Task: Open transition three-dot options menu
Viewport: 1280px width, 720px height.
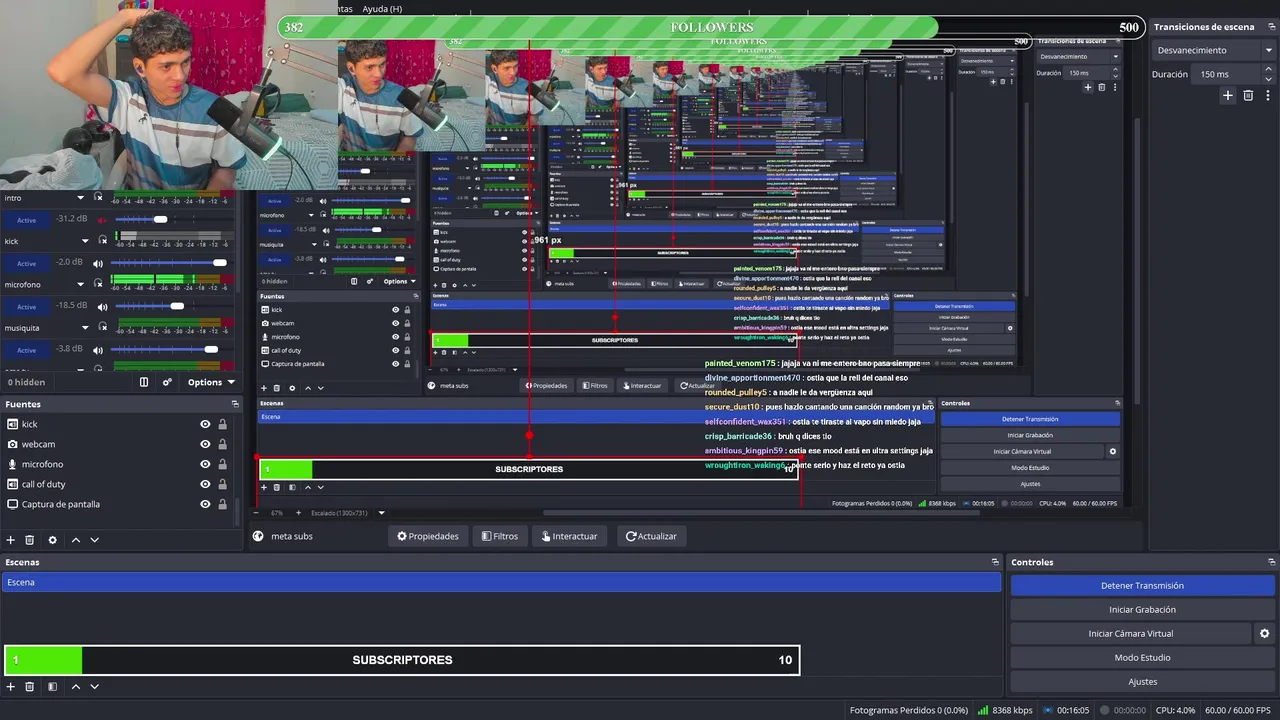Action: [1267, 96]
